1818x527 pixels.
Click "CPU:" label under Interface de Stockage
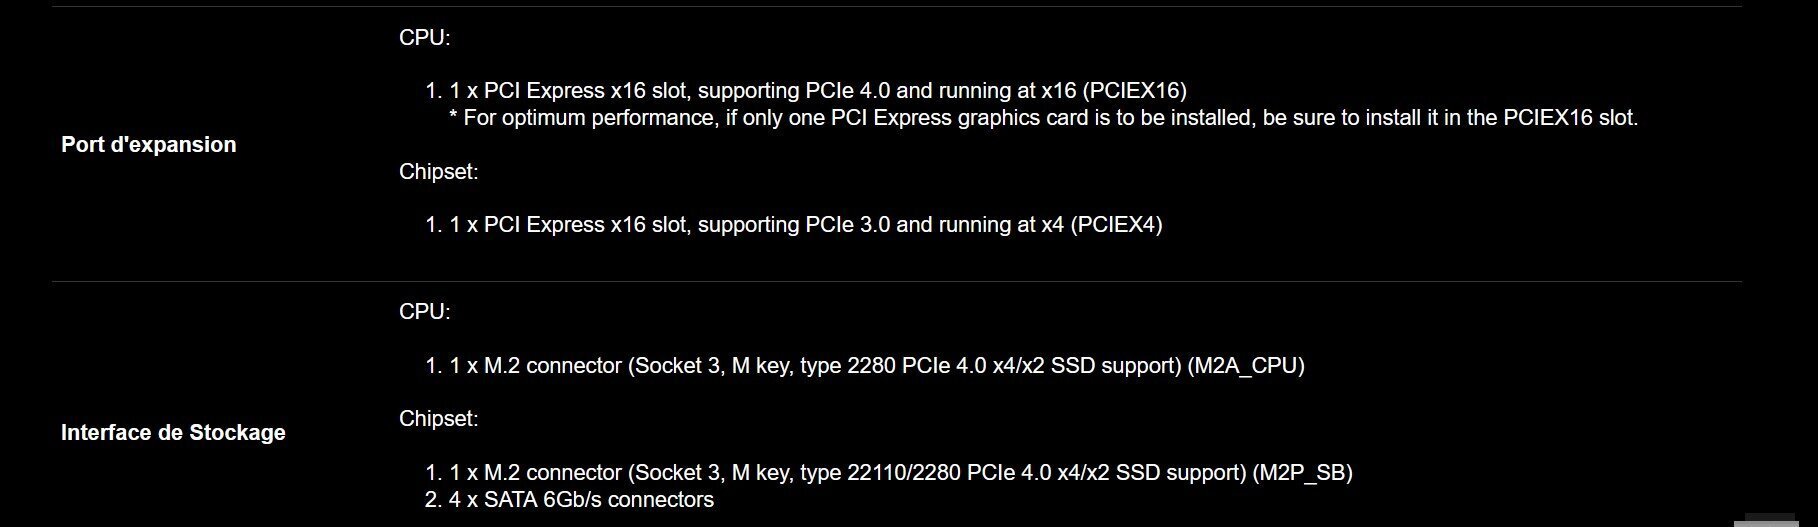click(425, 312)
